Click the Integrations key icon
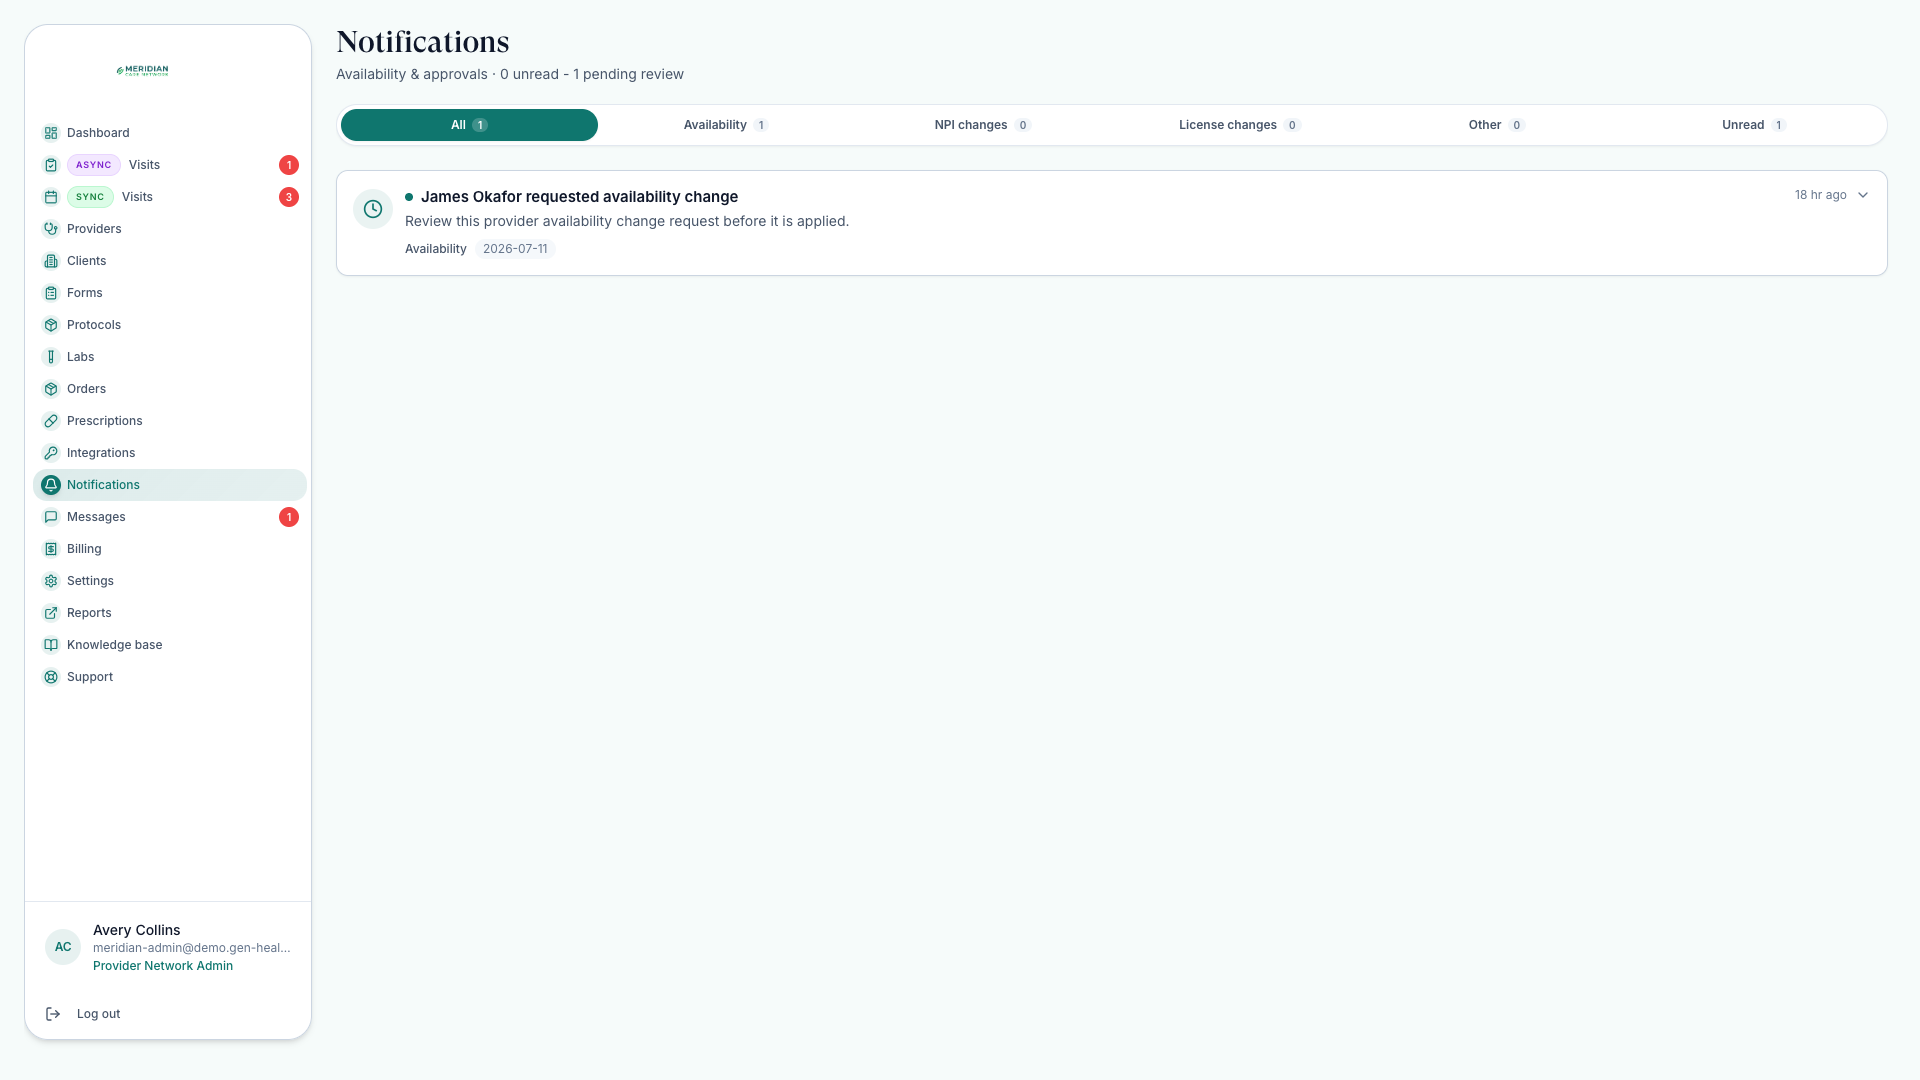 pyautogui.click(x=51, y=453)
